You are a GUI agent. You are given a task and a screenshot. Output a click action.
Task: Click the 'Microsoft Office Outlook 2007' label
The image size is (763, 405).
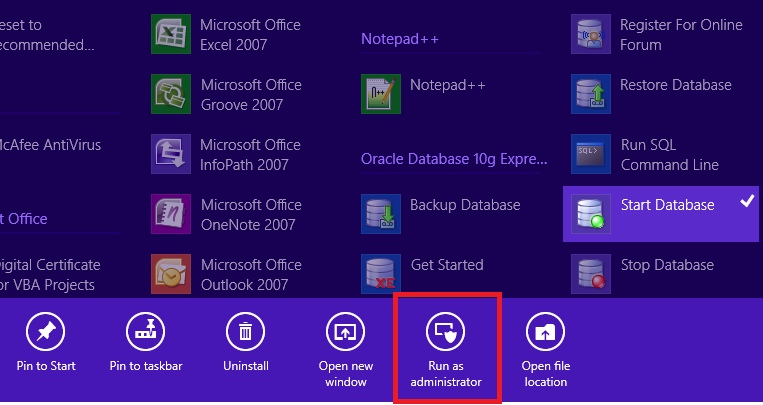tap(251, 274)
